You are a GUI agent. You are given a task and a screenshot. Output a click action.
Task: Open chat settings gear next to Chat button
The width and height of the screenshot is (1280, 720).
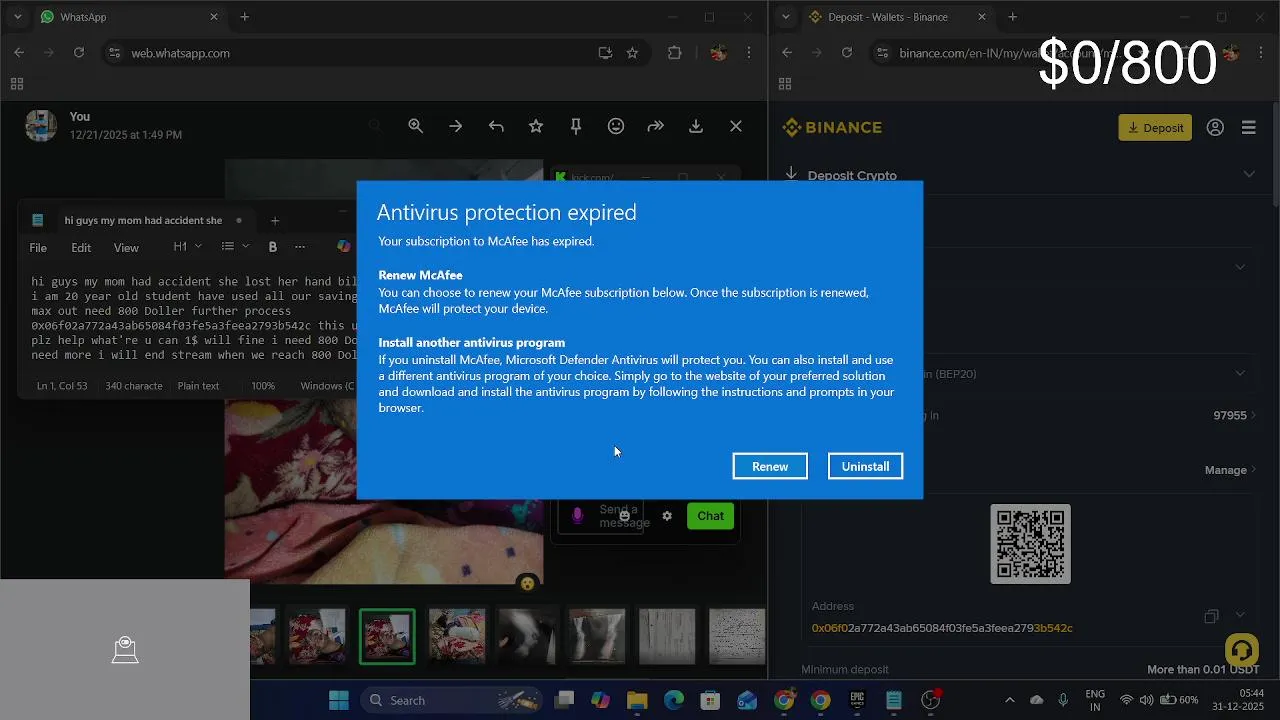667,516
